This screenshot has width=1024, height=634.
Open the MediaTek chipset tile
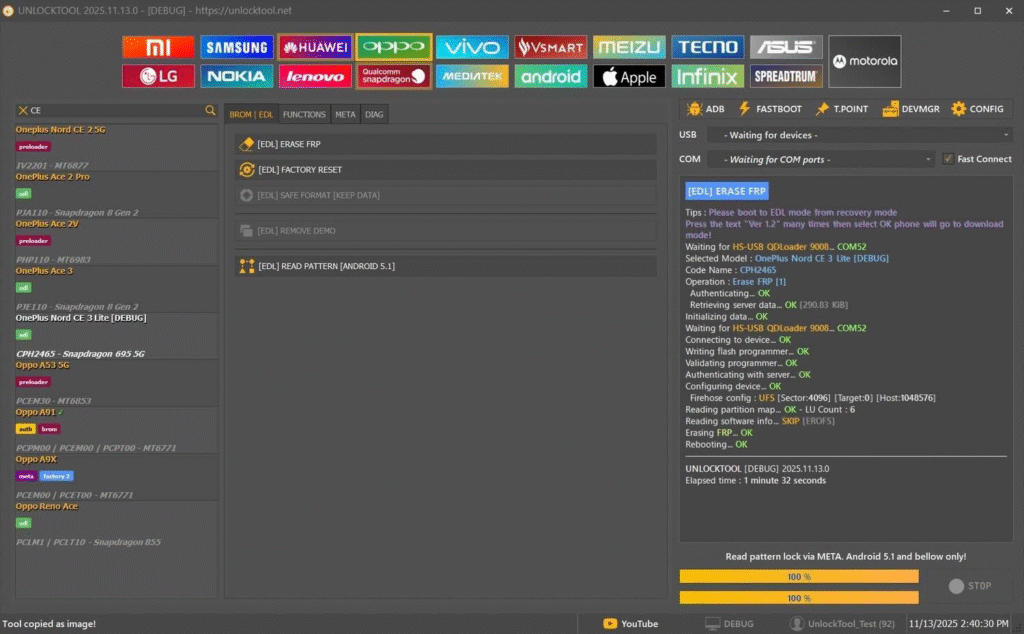[472, 76]
